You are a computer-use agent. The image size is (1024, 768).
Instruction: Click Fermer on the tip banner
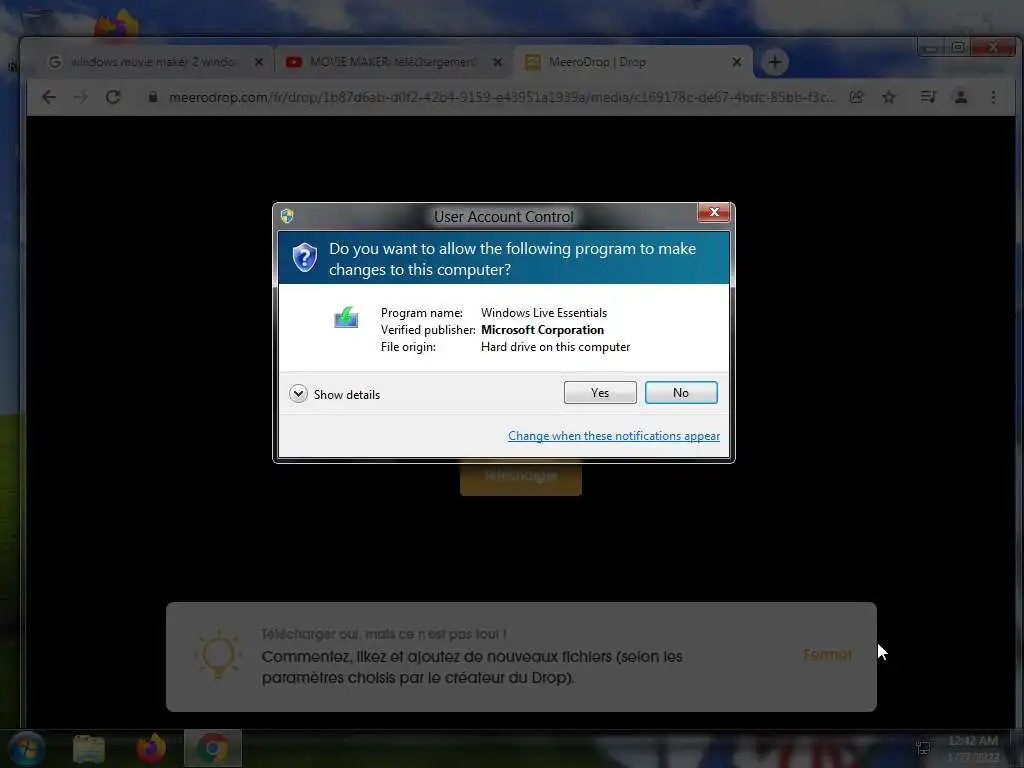pos(827,654)
